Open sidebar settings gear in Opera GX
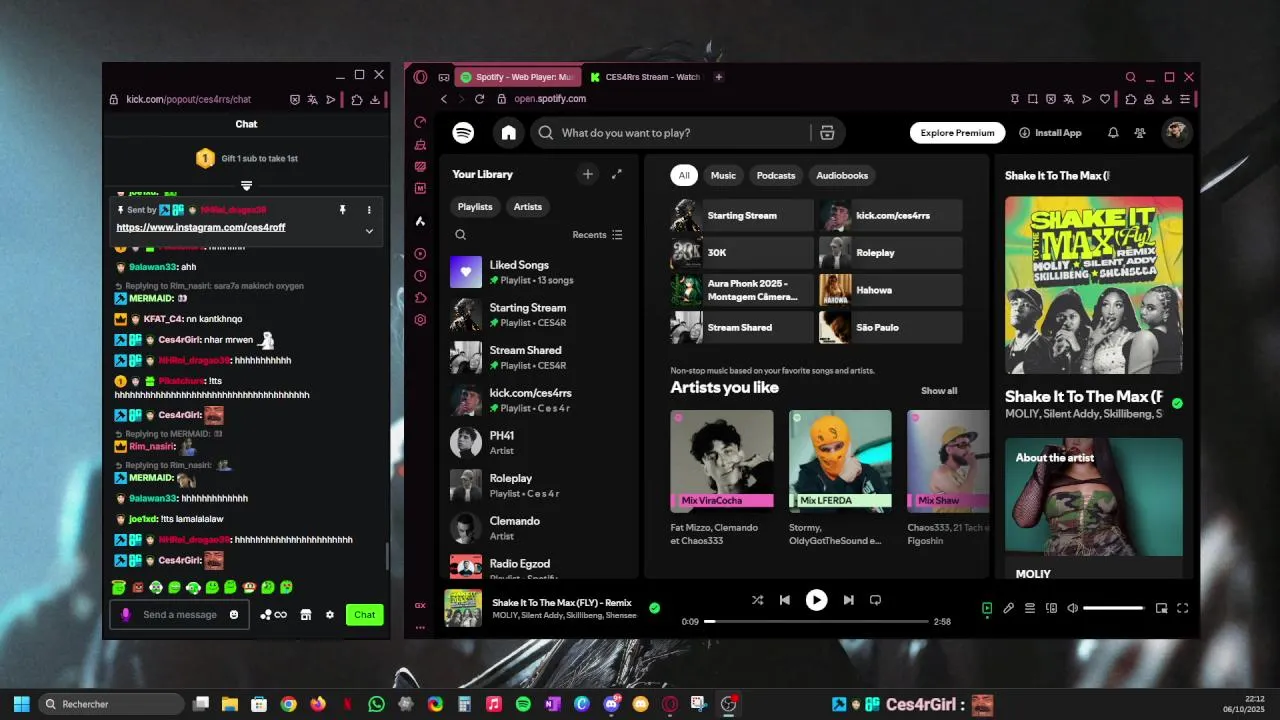Viewport: 1280px width, 720px height. (420, 320)
